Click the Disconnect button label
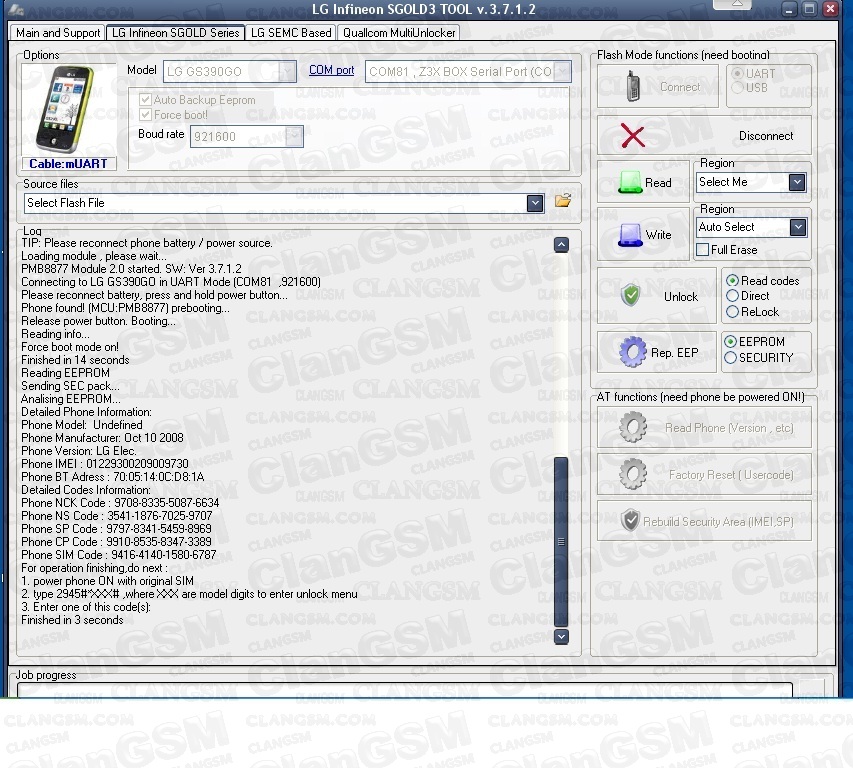 [x=766, y=136]
